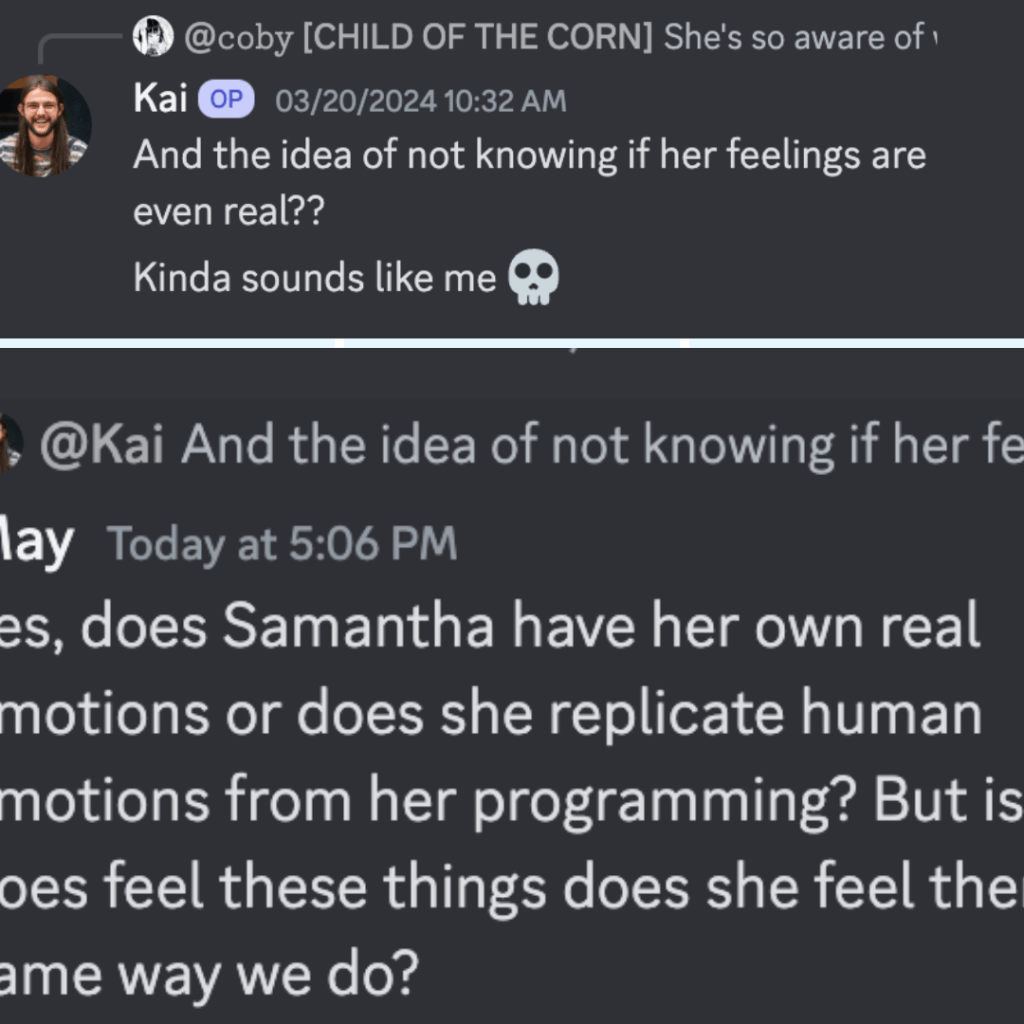Click the @Kai mention in the reply preview

point(101,445)
